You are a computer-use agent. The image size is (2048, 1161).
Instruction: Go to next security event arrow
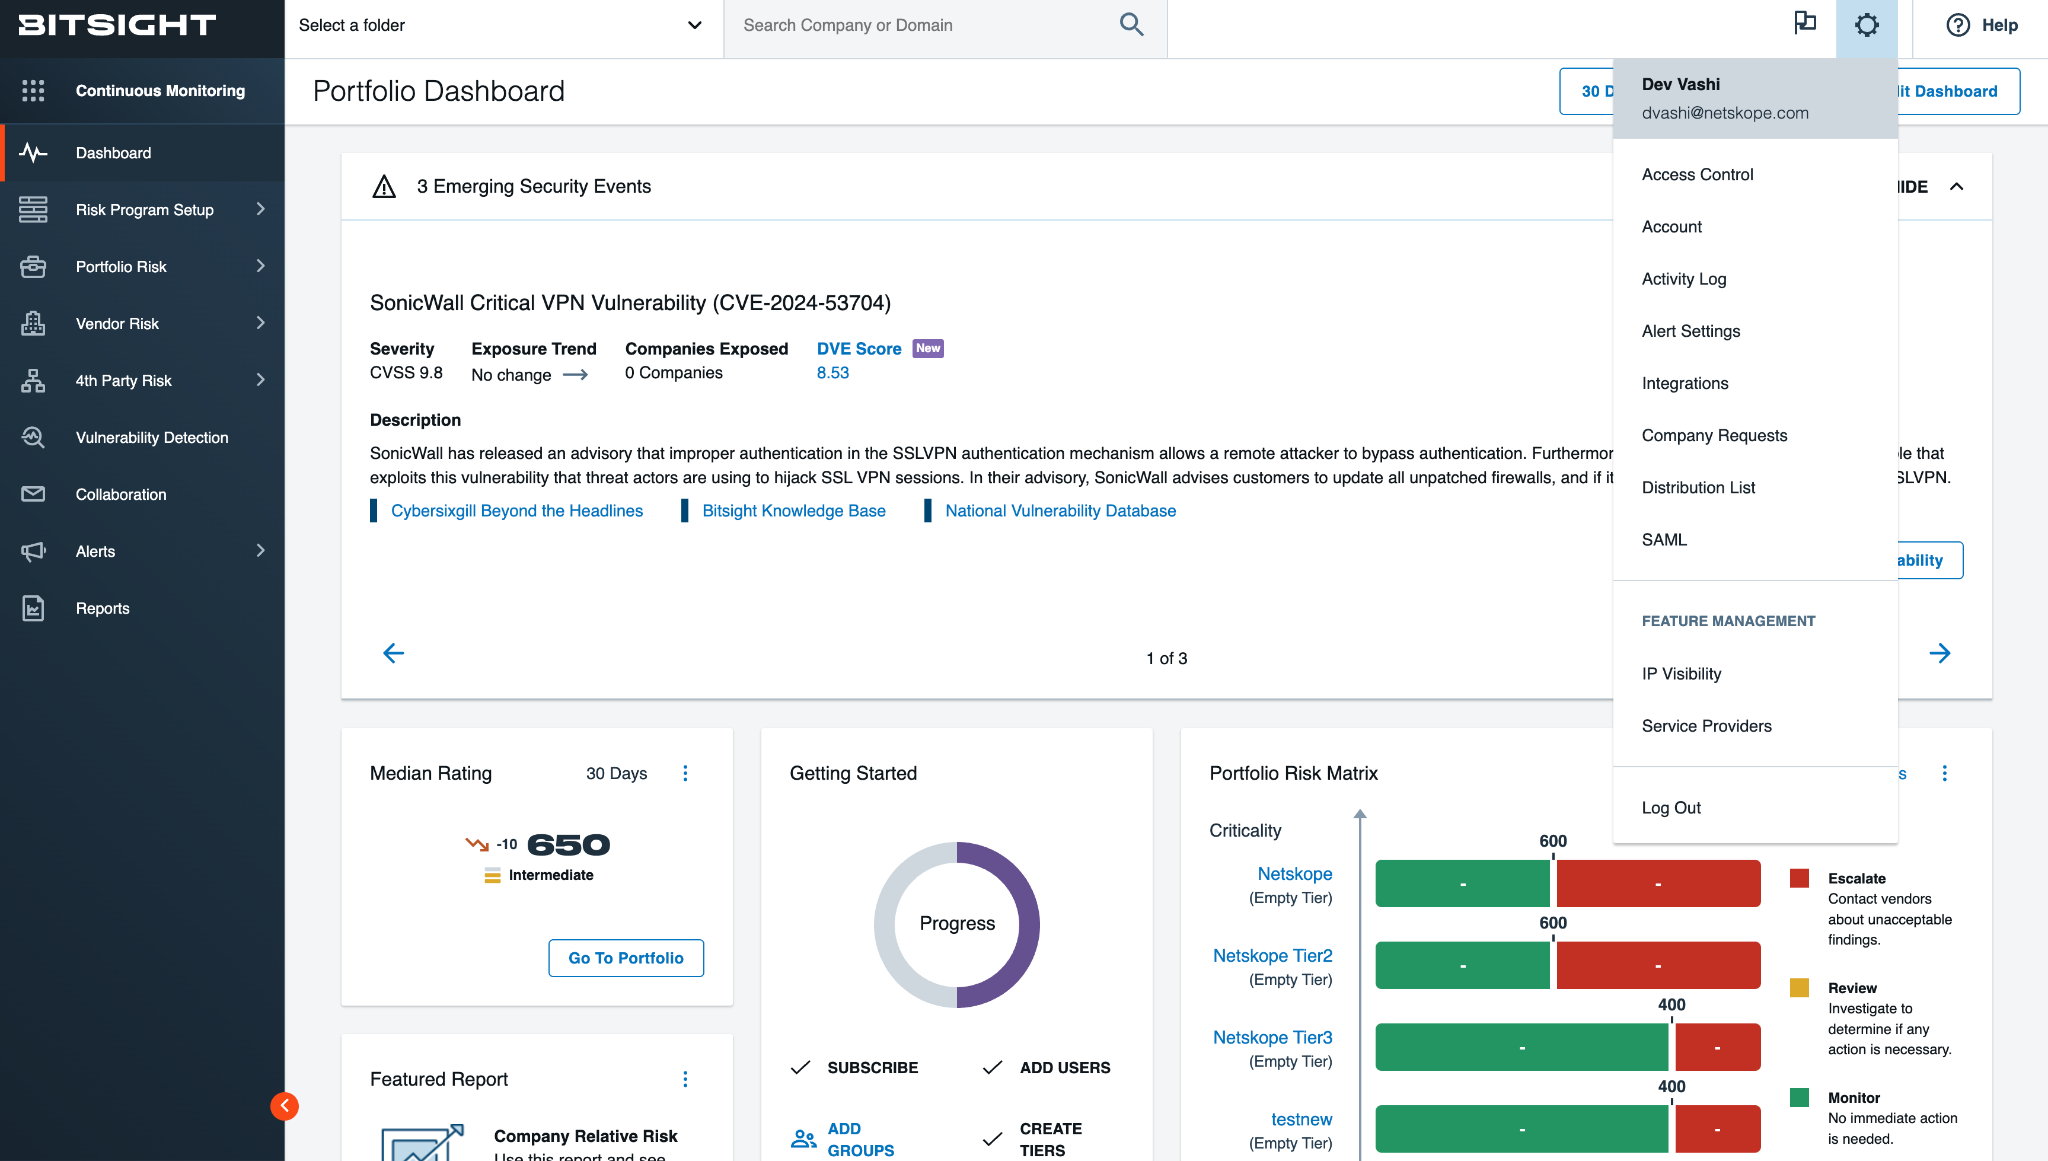tap(1939, 653)
